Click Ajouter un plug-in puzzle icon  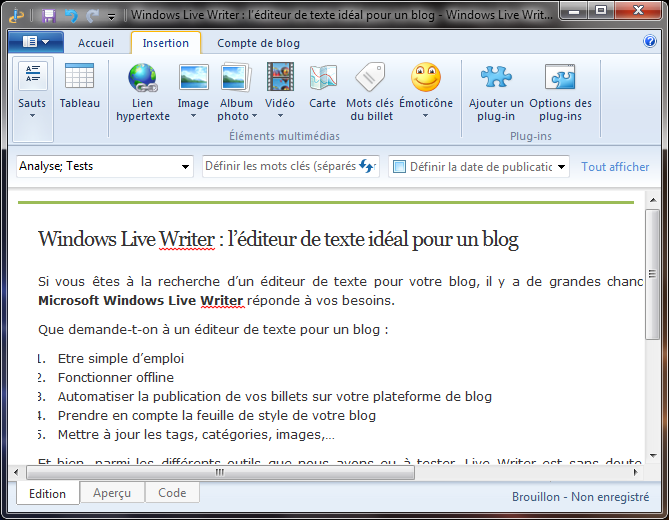click(x=496, y=78)
